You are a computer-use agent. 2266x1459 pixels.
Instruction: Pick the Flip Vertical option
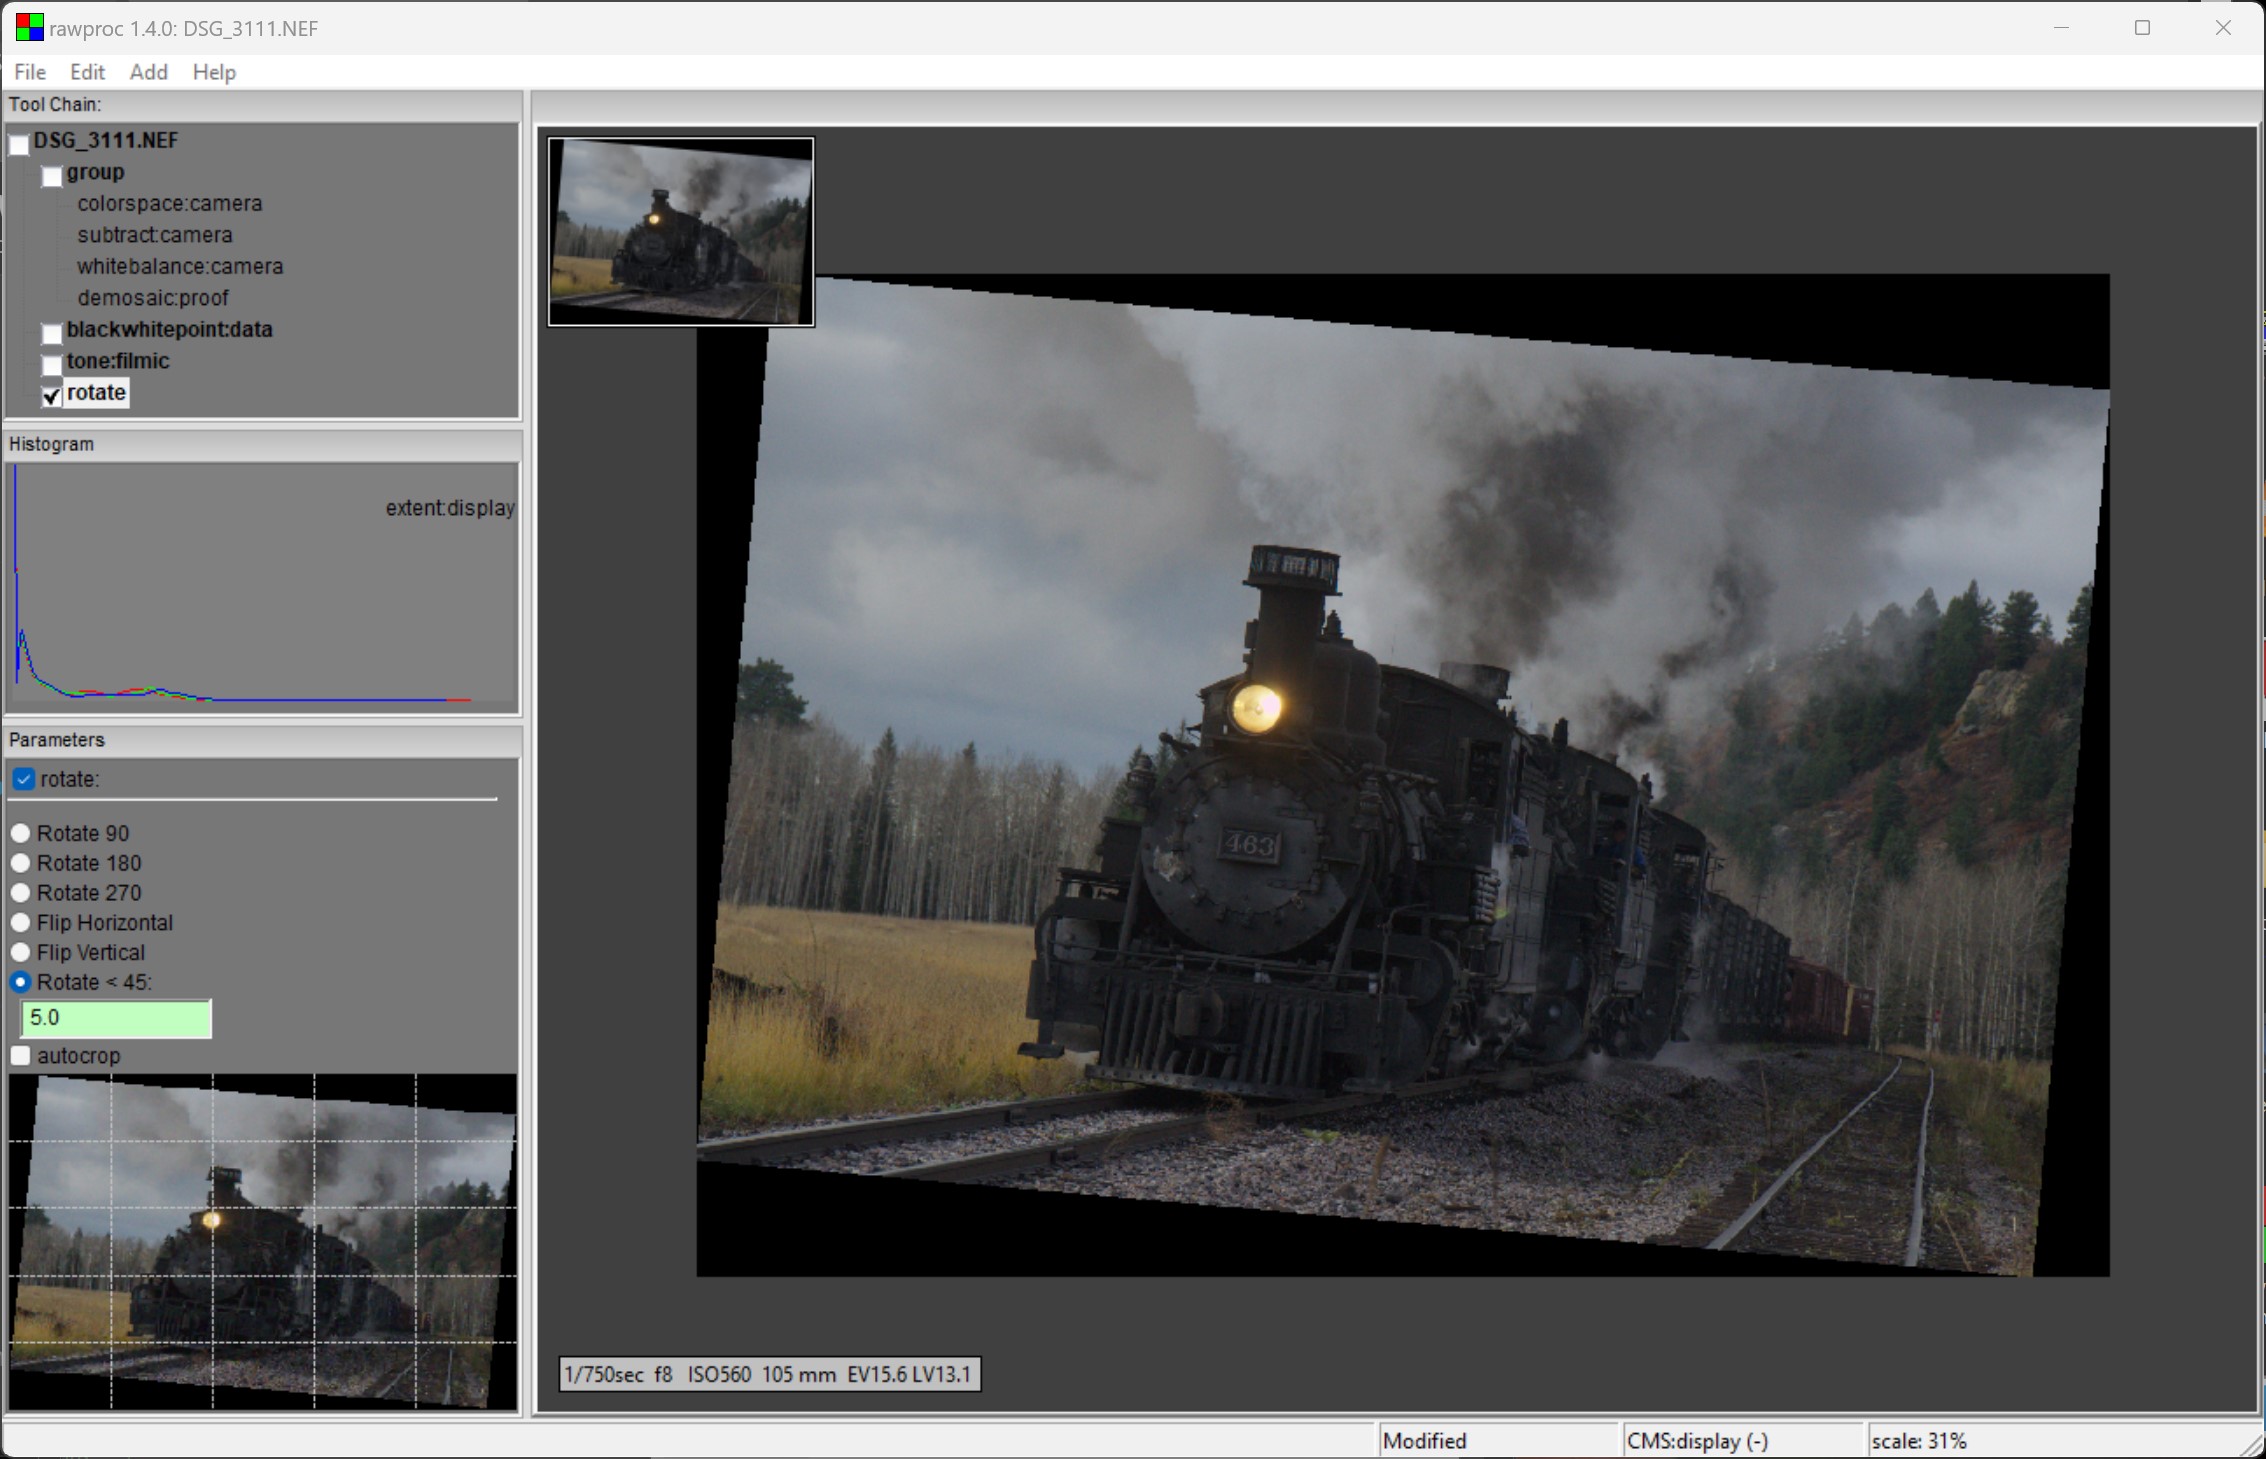point(21,952)
